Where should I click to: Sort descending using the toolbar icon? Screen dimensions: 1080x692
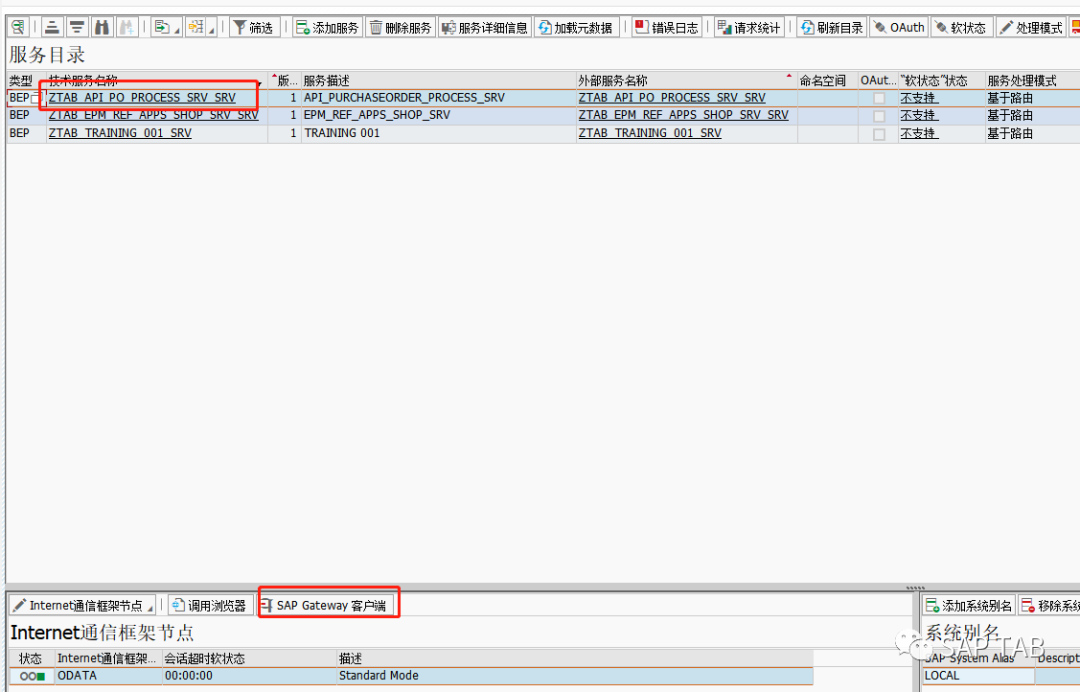(77, 28)
